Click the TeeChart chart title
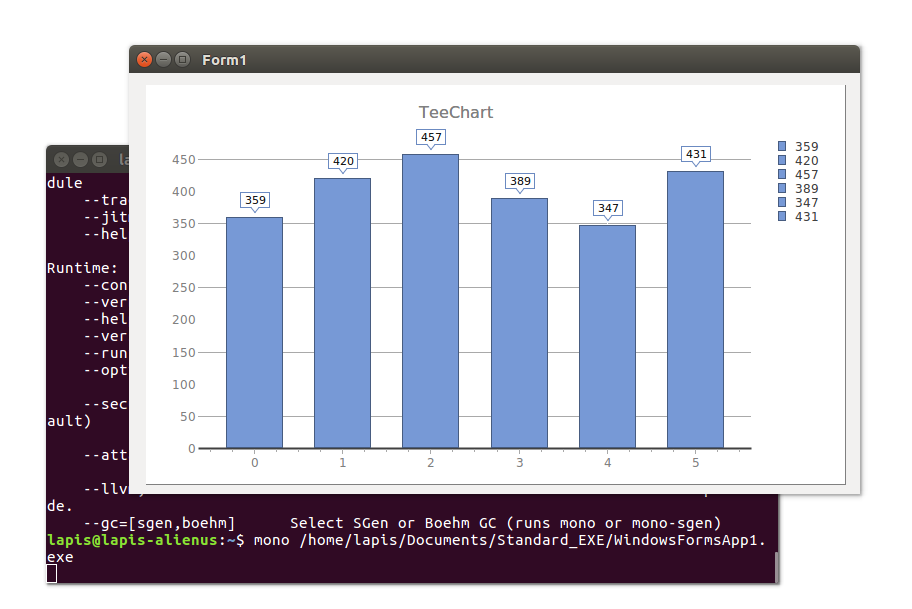 click(456, 112)
